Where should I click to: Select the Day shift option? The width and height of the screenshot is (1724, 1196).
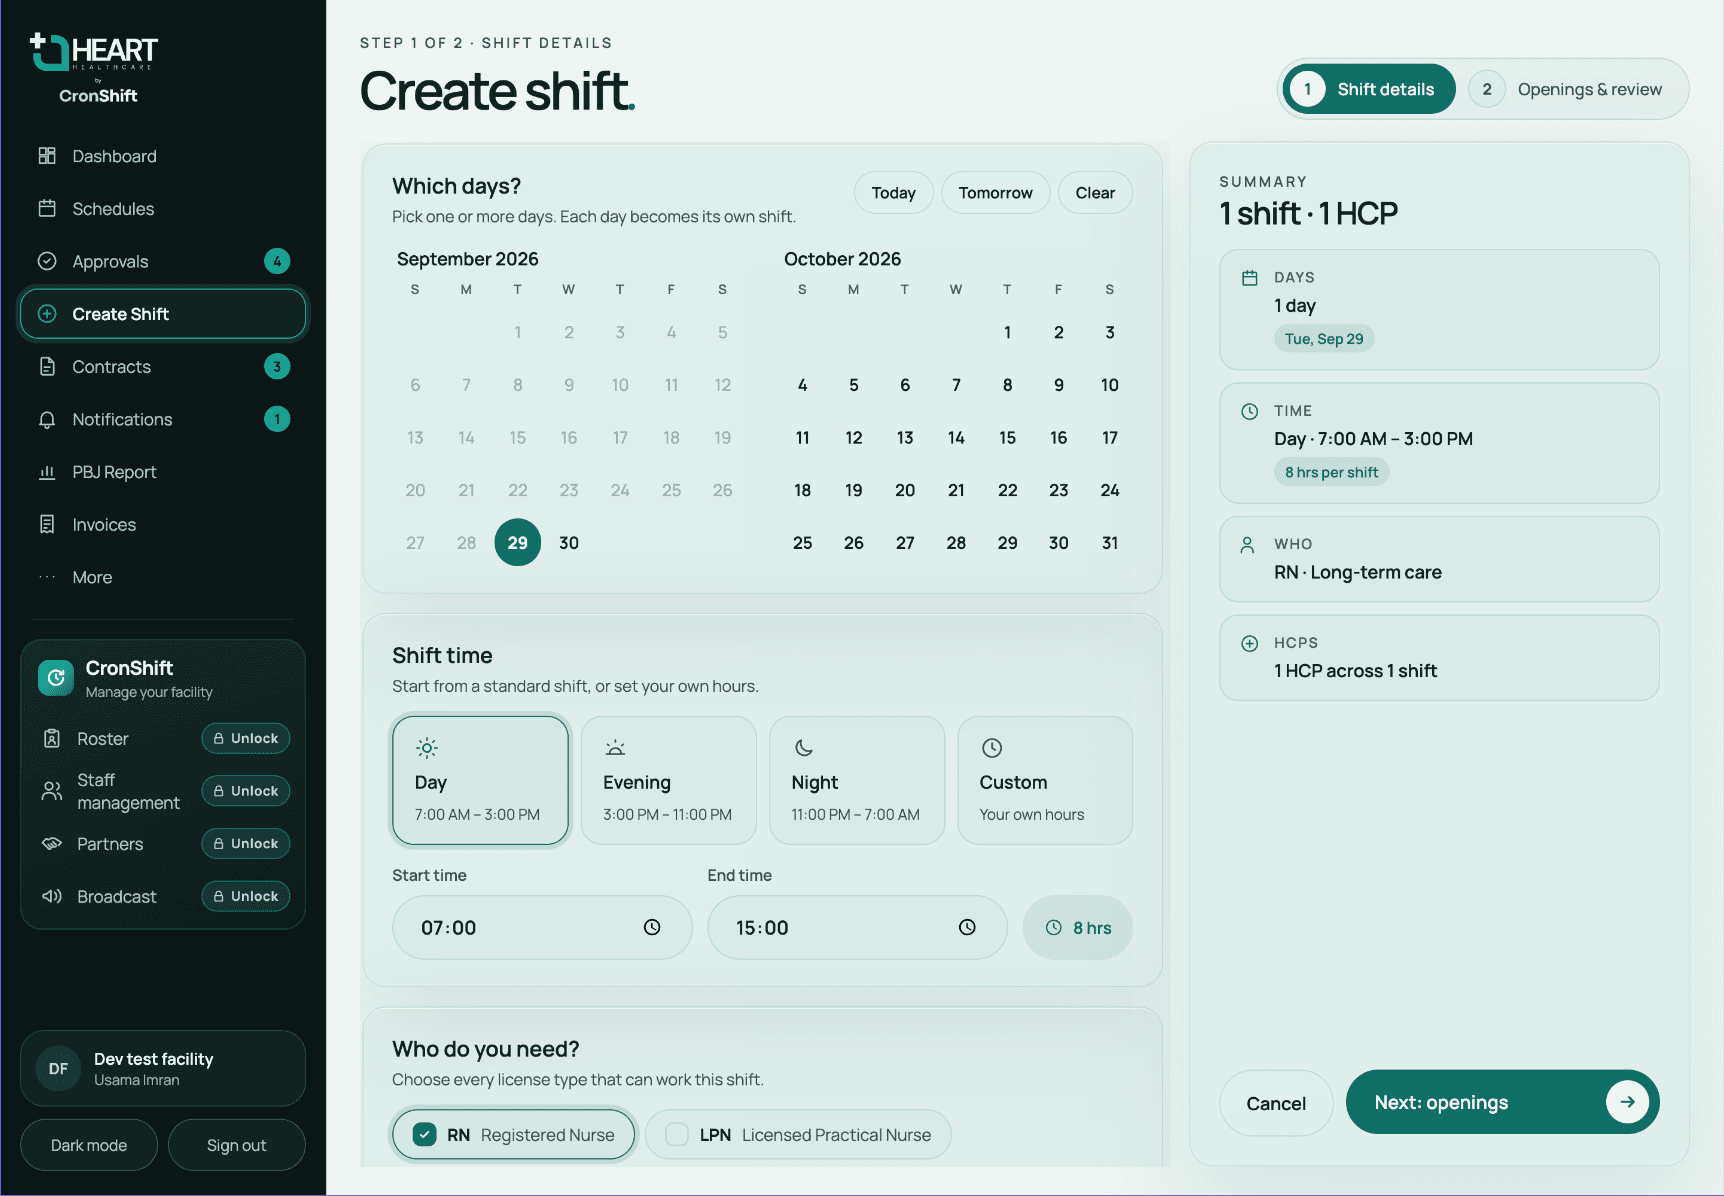(480, 780)
